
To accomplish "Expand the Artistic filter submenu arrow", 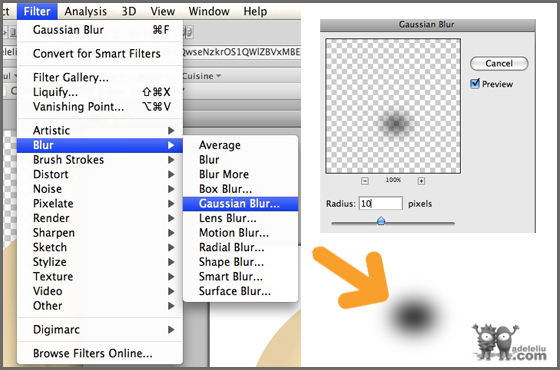I will (x=171, y=130).
